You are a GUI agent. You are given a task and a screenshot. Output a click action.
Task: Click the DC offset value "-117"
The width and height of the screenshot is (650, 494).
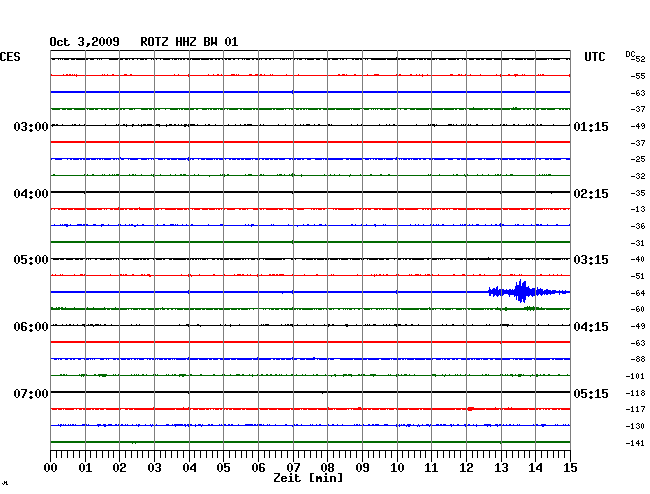(x=635, y=409)
